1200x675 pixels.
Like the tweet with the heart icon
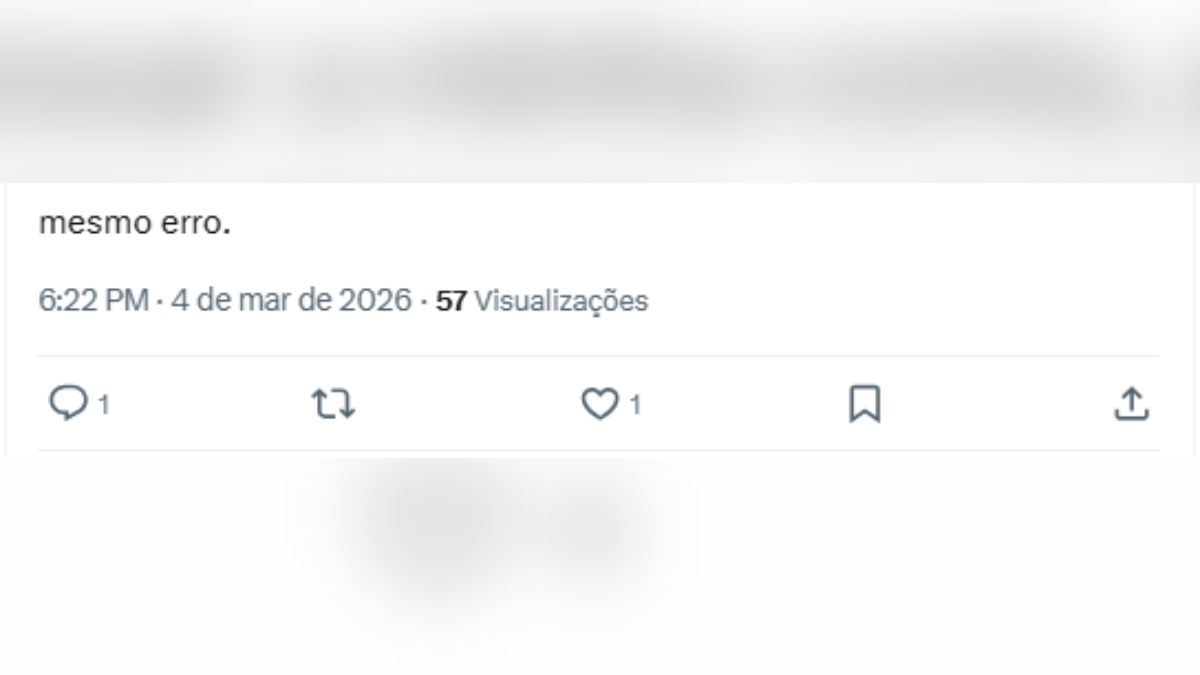tap(600, 404)
